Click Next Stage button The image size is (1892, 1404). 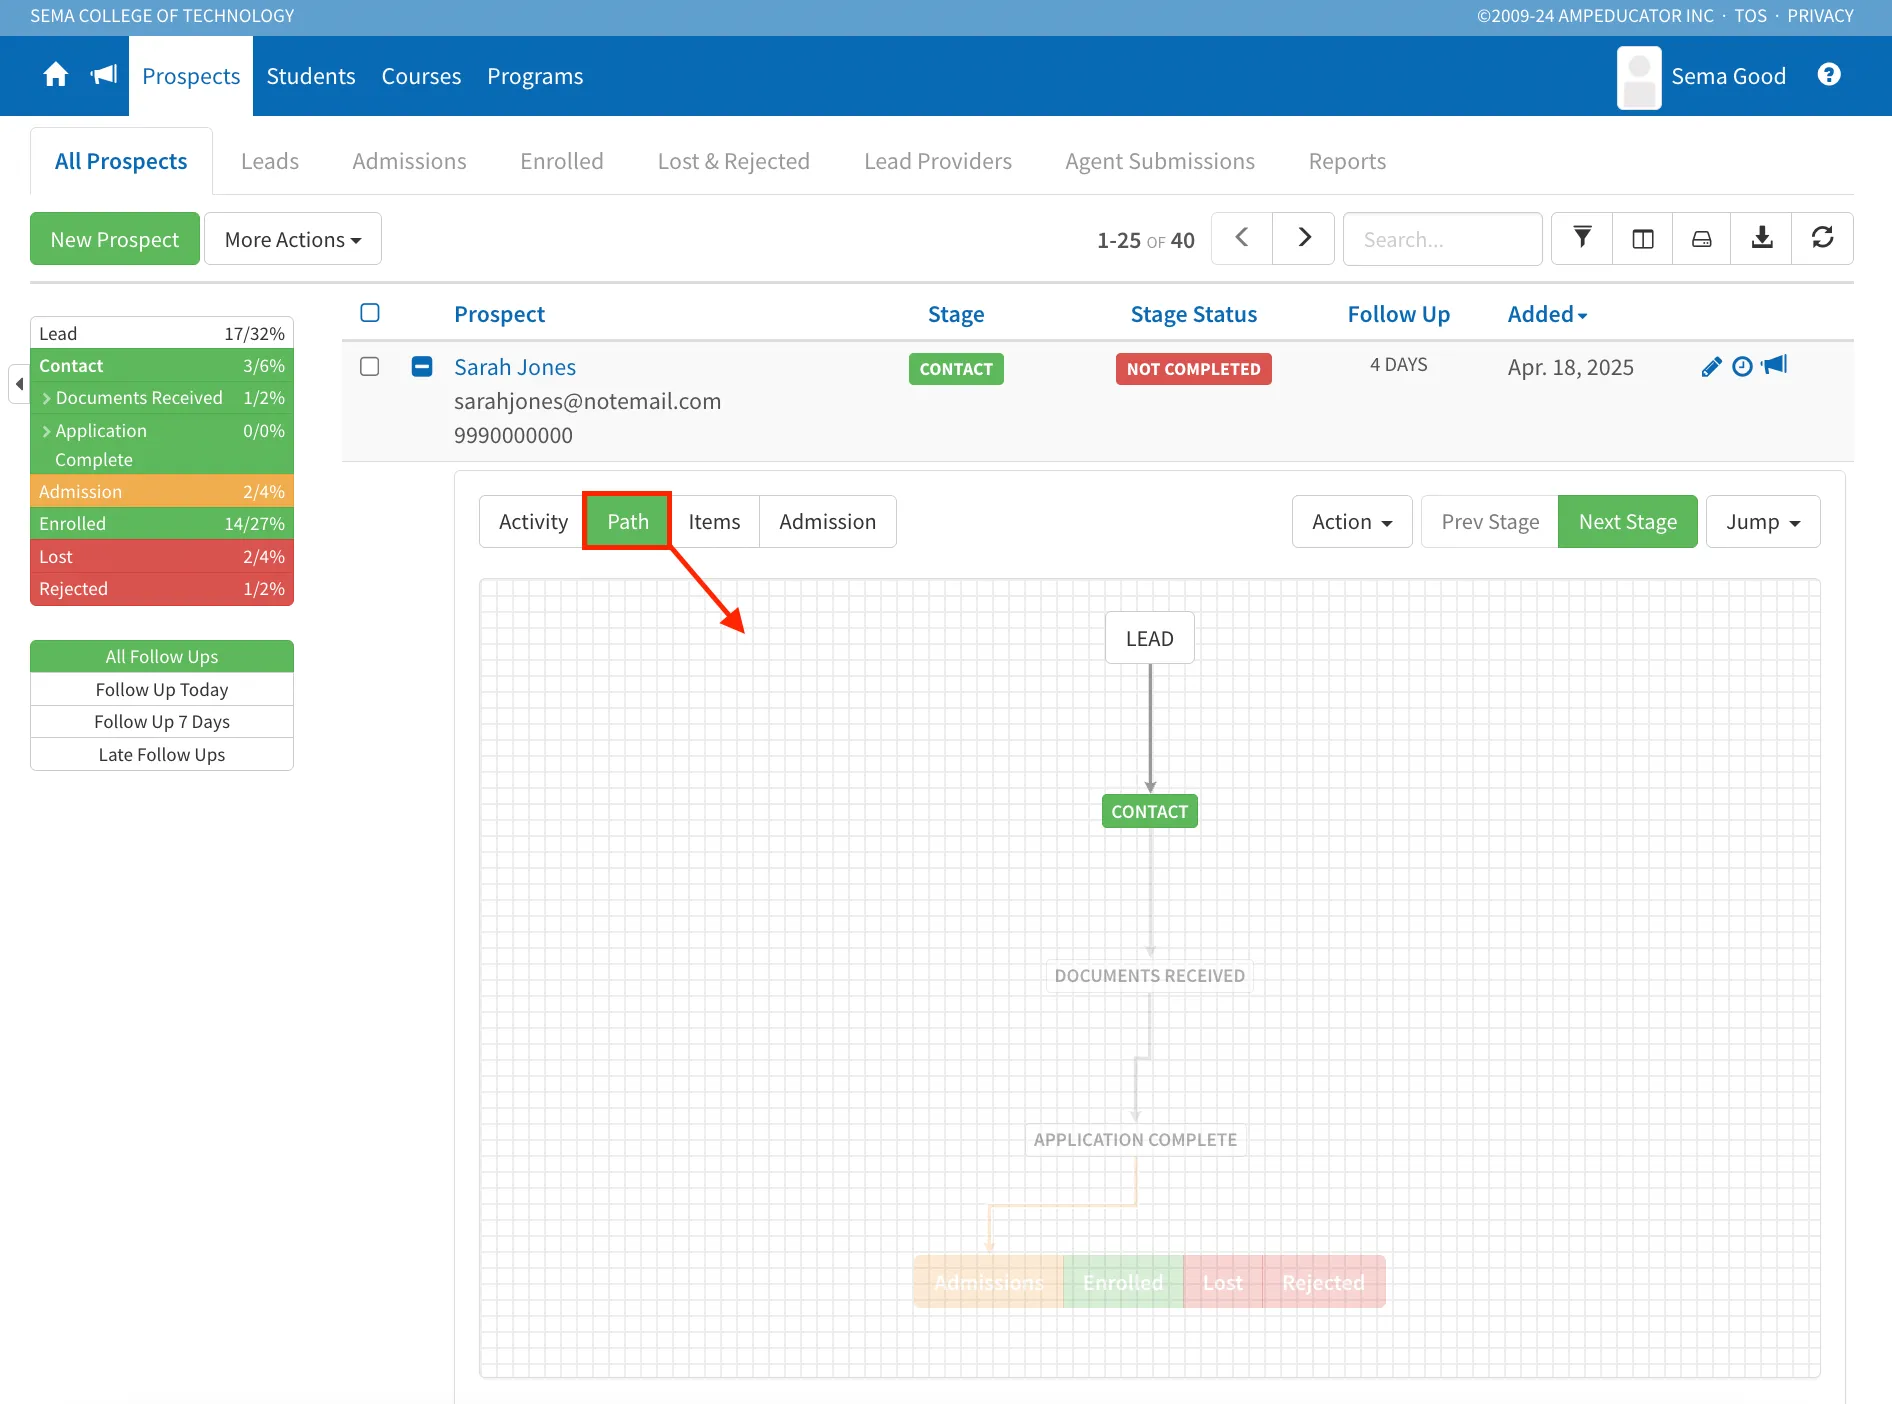[1628, 522]
